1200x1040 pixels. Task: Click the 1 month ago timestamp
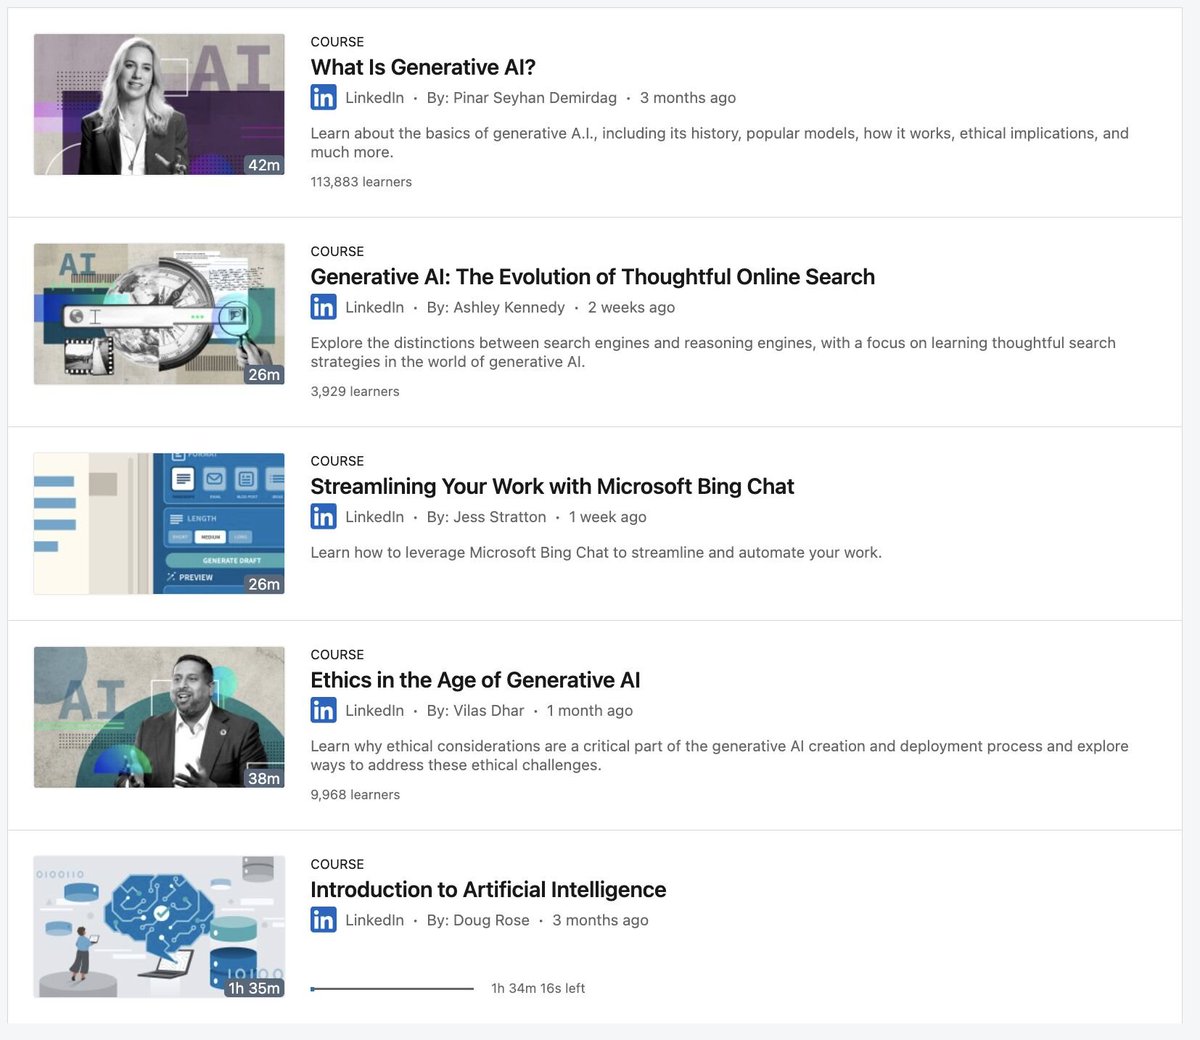click(590, 711)
